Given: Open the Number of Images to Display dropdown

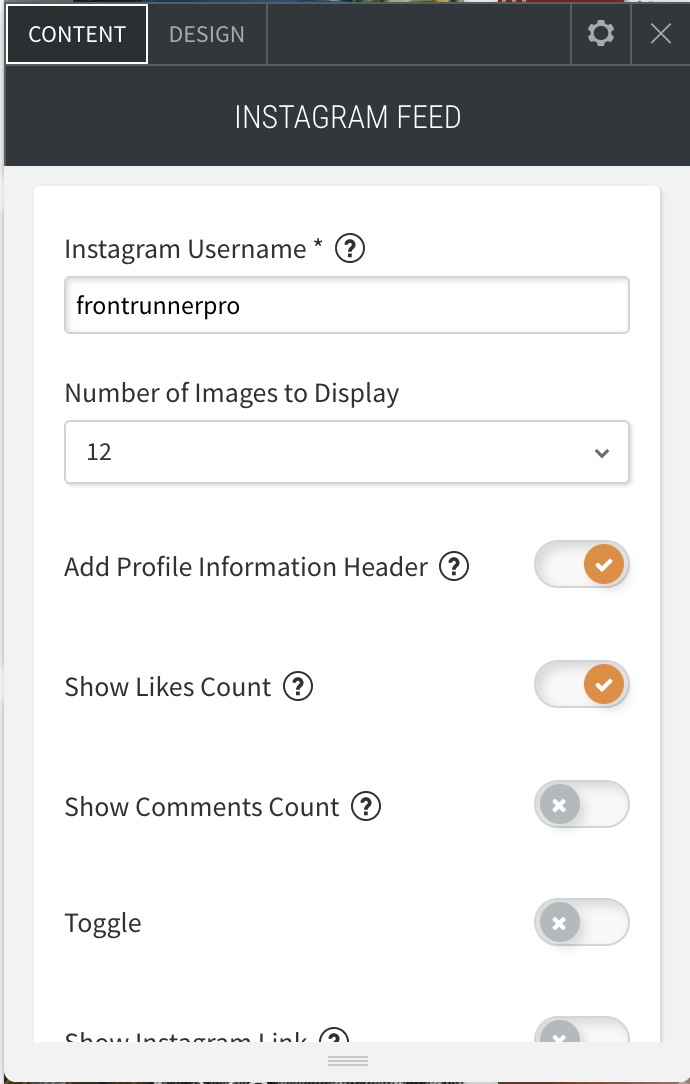Looking at the screenshot, I should (x=347, y=451).
